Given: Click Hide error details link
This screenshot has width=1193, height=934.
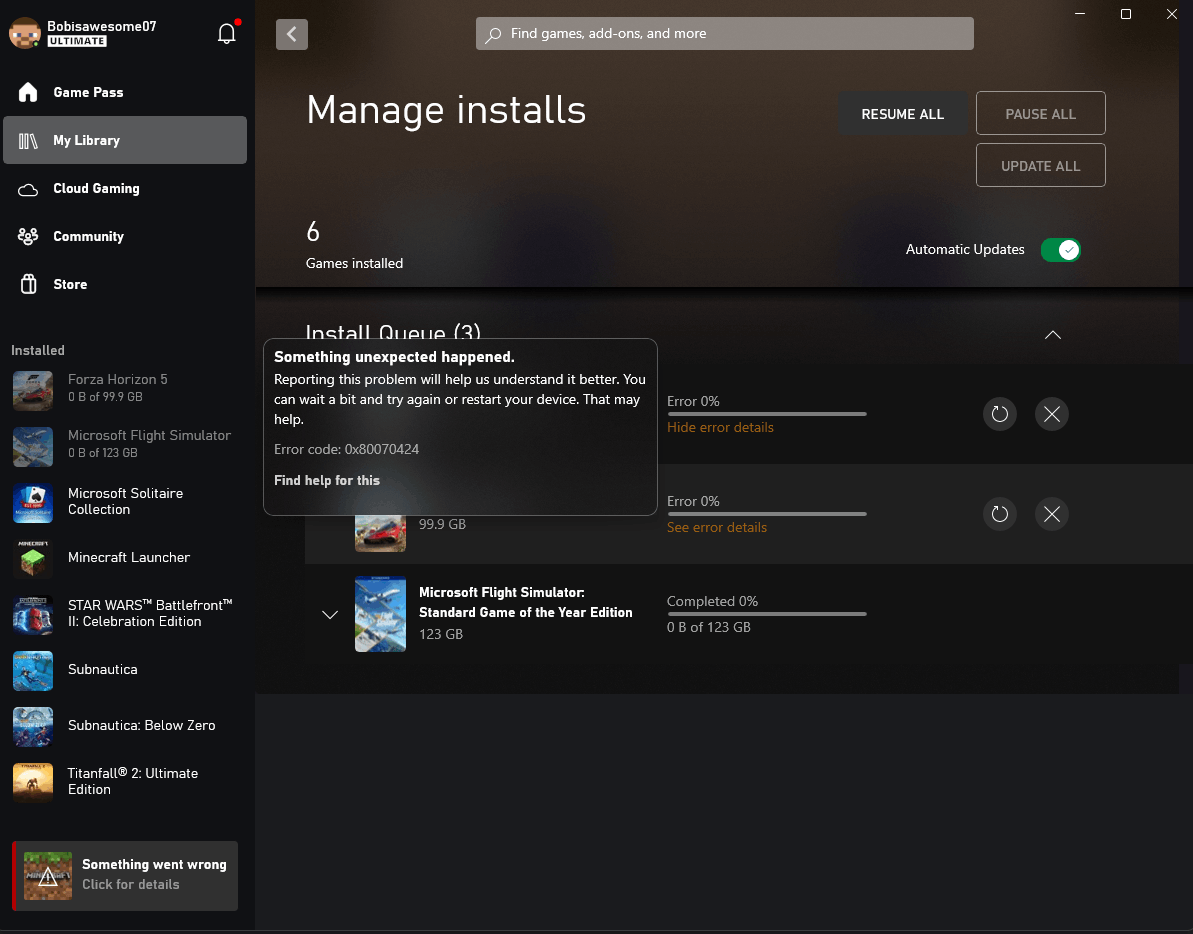Looking at the screenshot, I should tap(721, 427).
